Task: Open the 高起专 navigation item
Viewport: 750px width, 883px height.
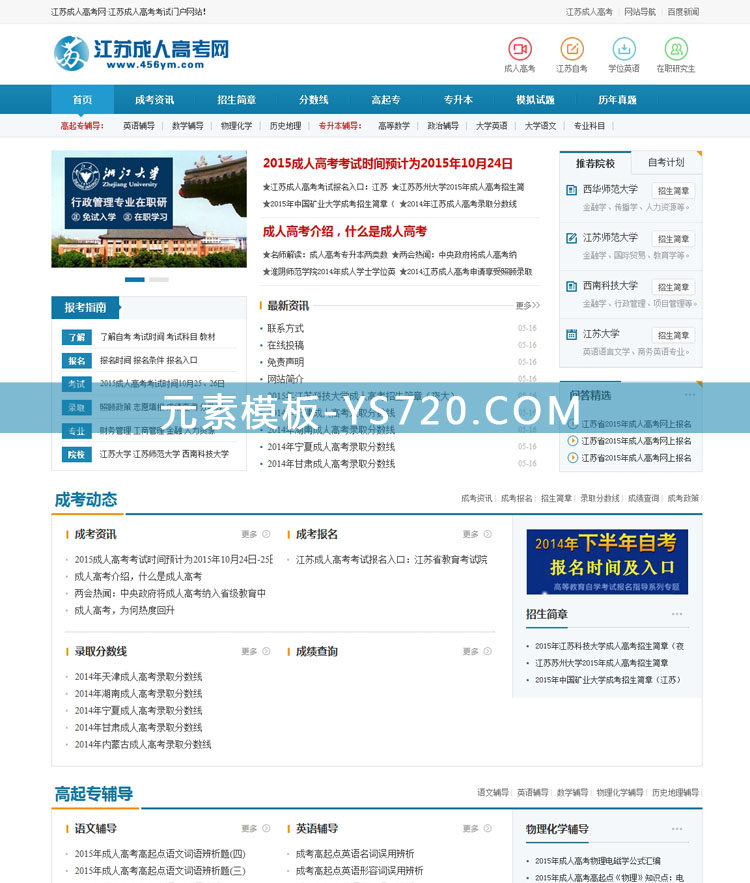Action: click(386, 100)
